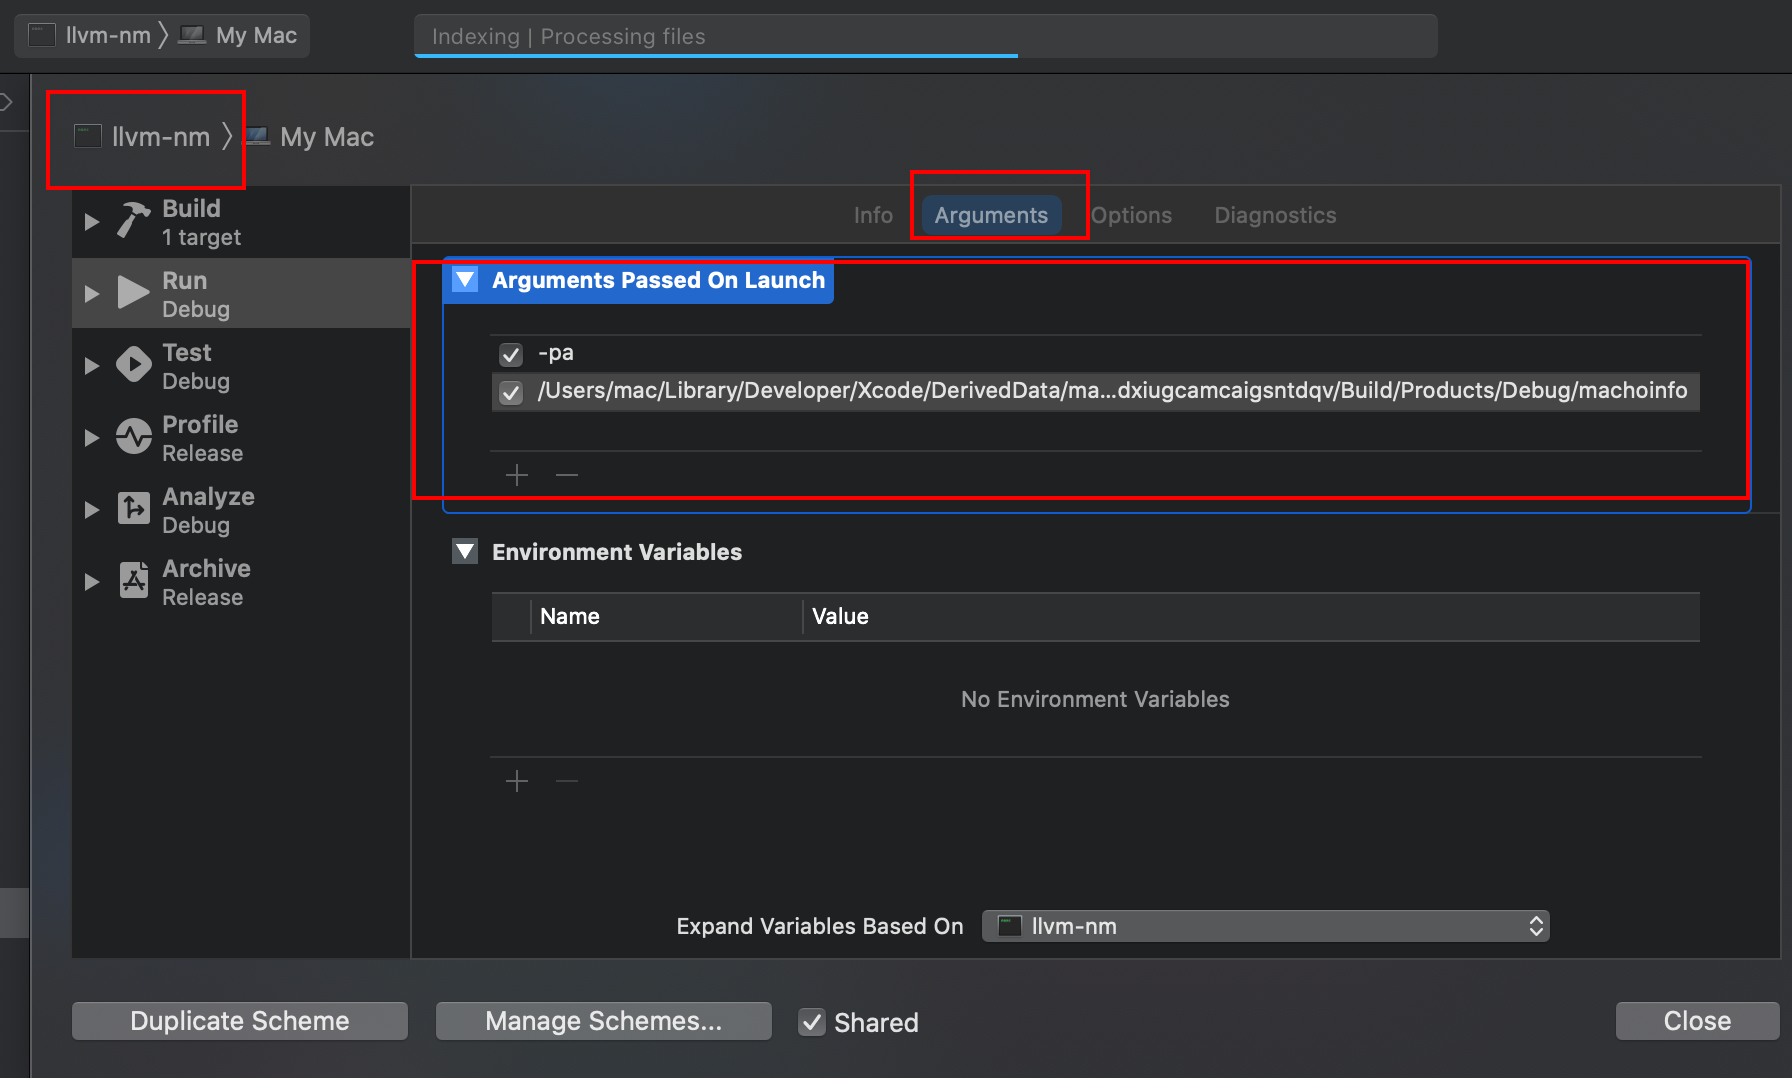The width and height of the screenshot is (1792, 1078).
Task: Add a launch argument with plus button
Action: [517, 475]
